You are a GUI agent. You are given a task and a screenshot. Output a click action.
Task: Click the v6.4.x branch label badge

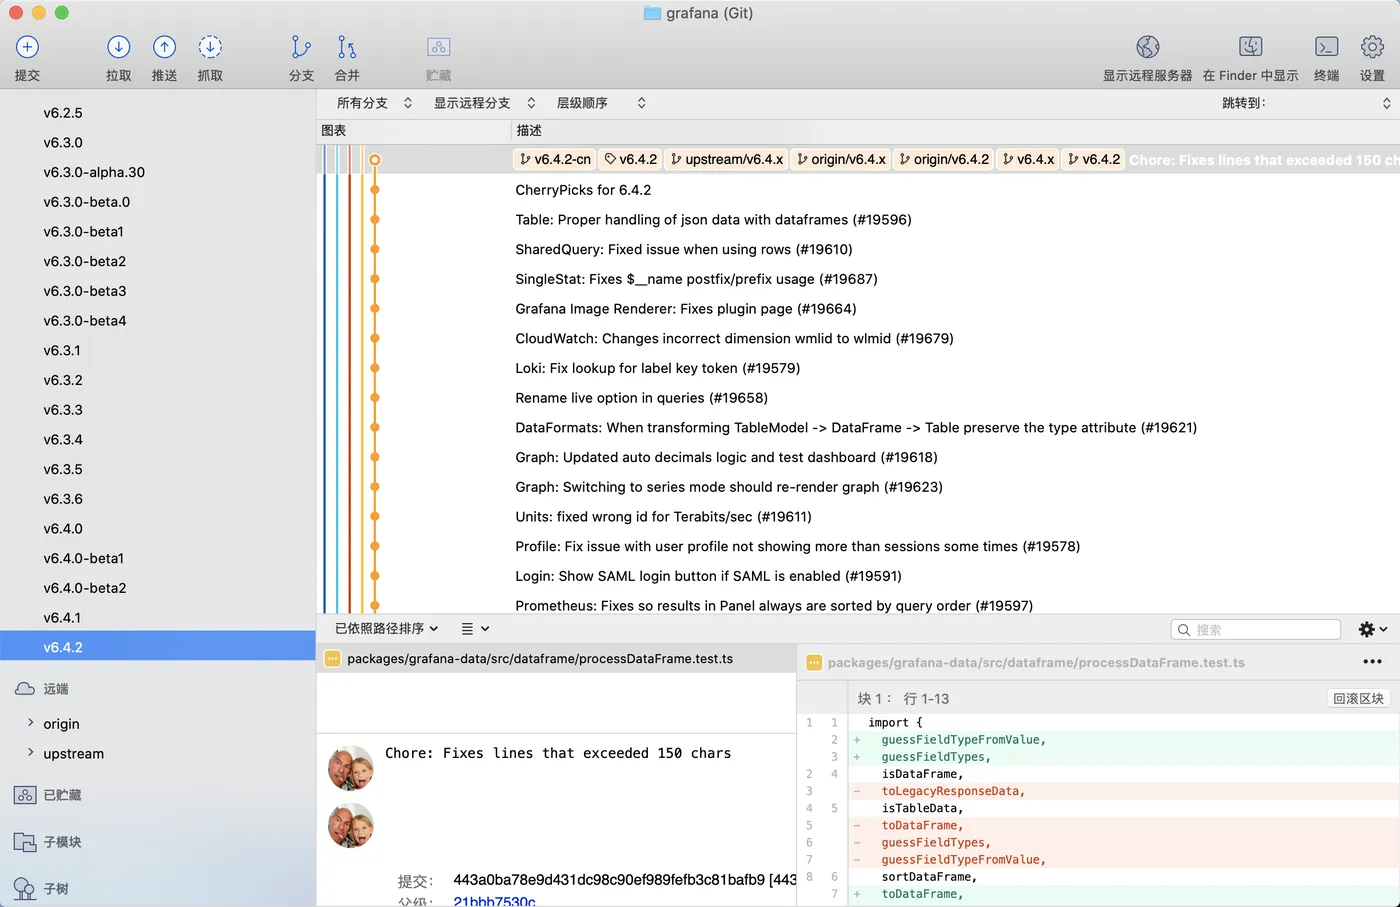[1029, 159]
